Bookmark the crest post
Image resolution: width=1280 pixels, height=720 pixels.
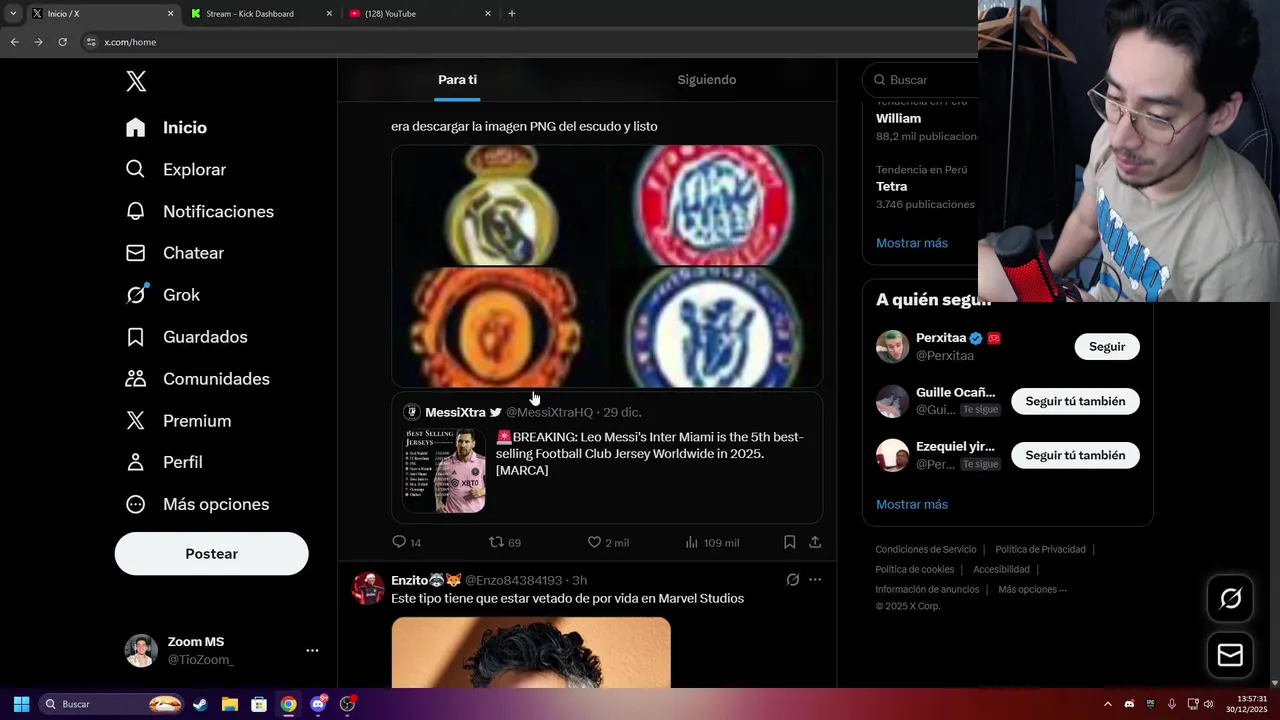789,542
